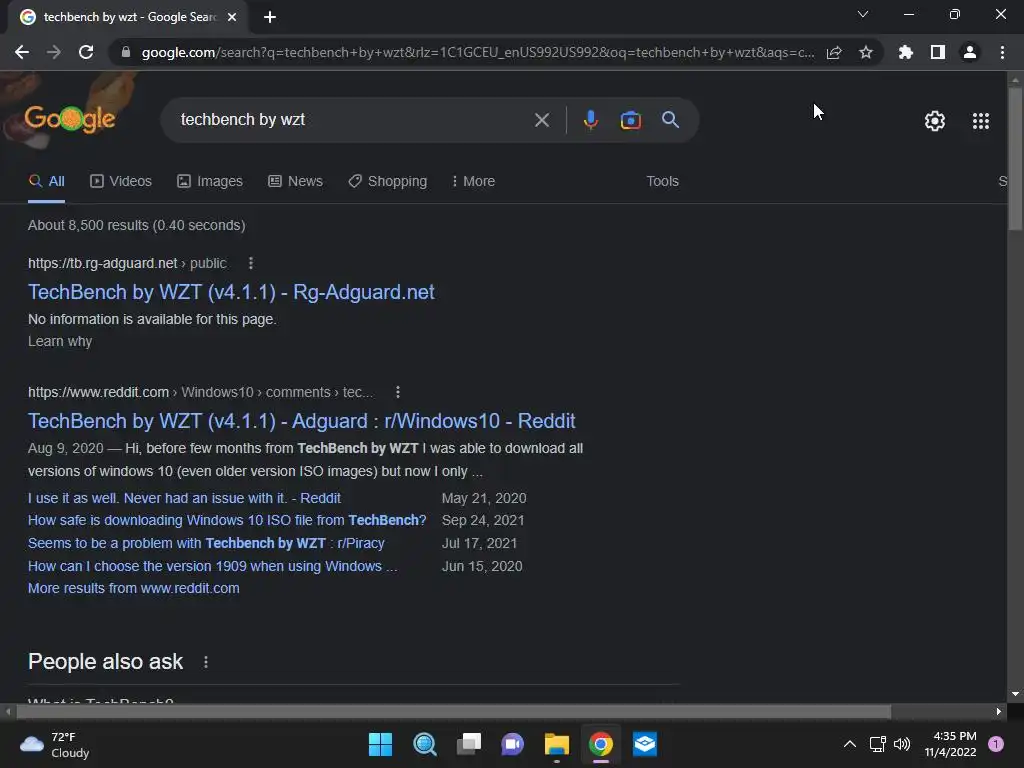
Task: Open Google quick settings gear
Action: tap(935, 121)
